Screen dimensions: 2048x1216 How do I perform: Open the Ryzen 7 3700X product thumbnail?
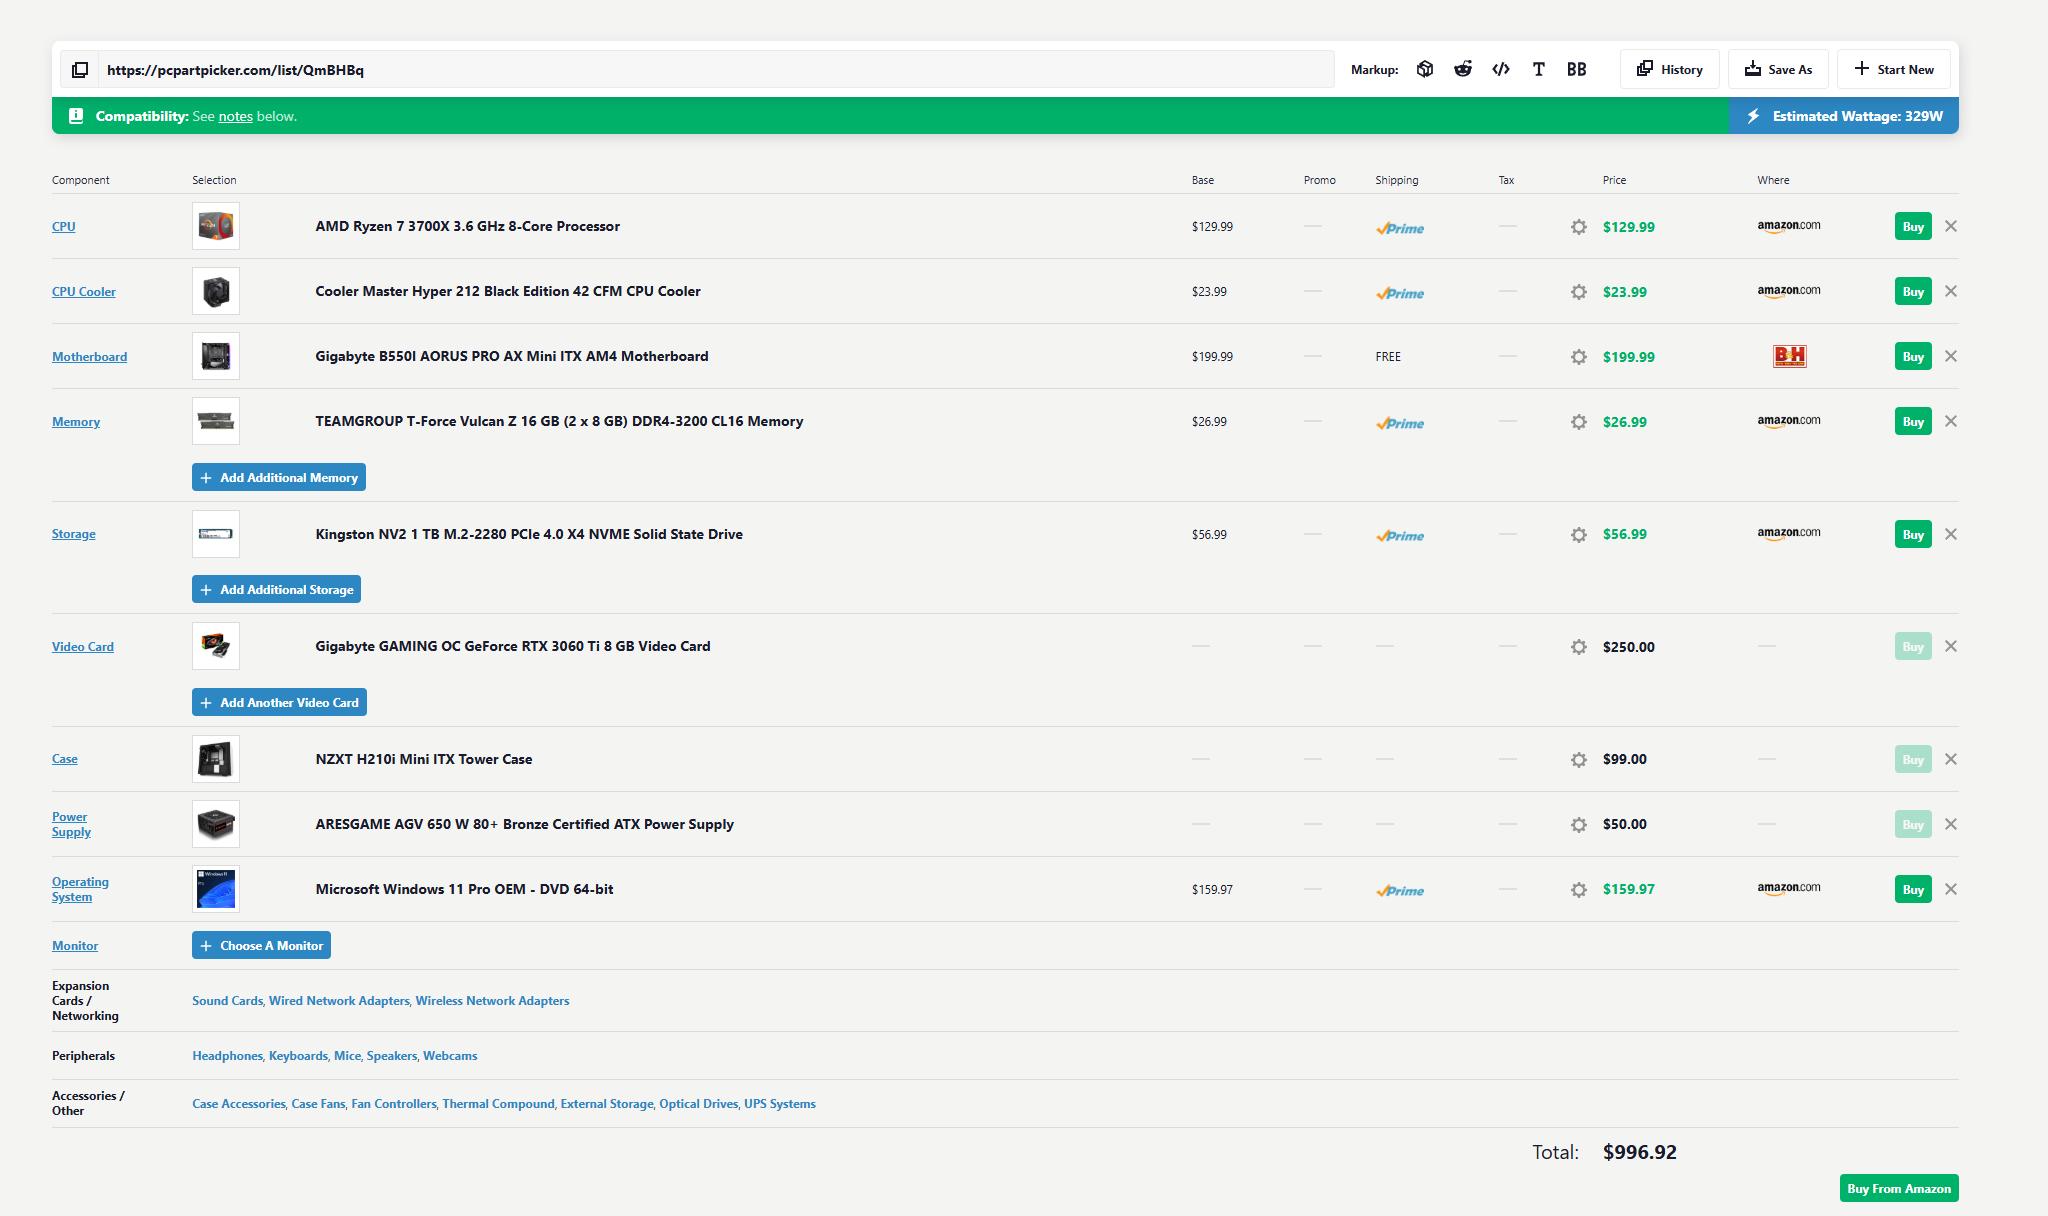tap(216, 226)
